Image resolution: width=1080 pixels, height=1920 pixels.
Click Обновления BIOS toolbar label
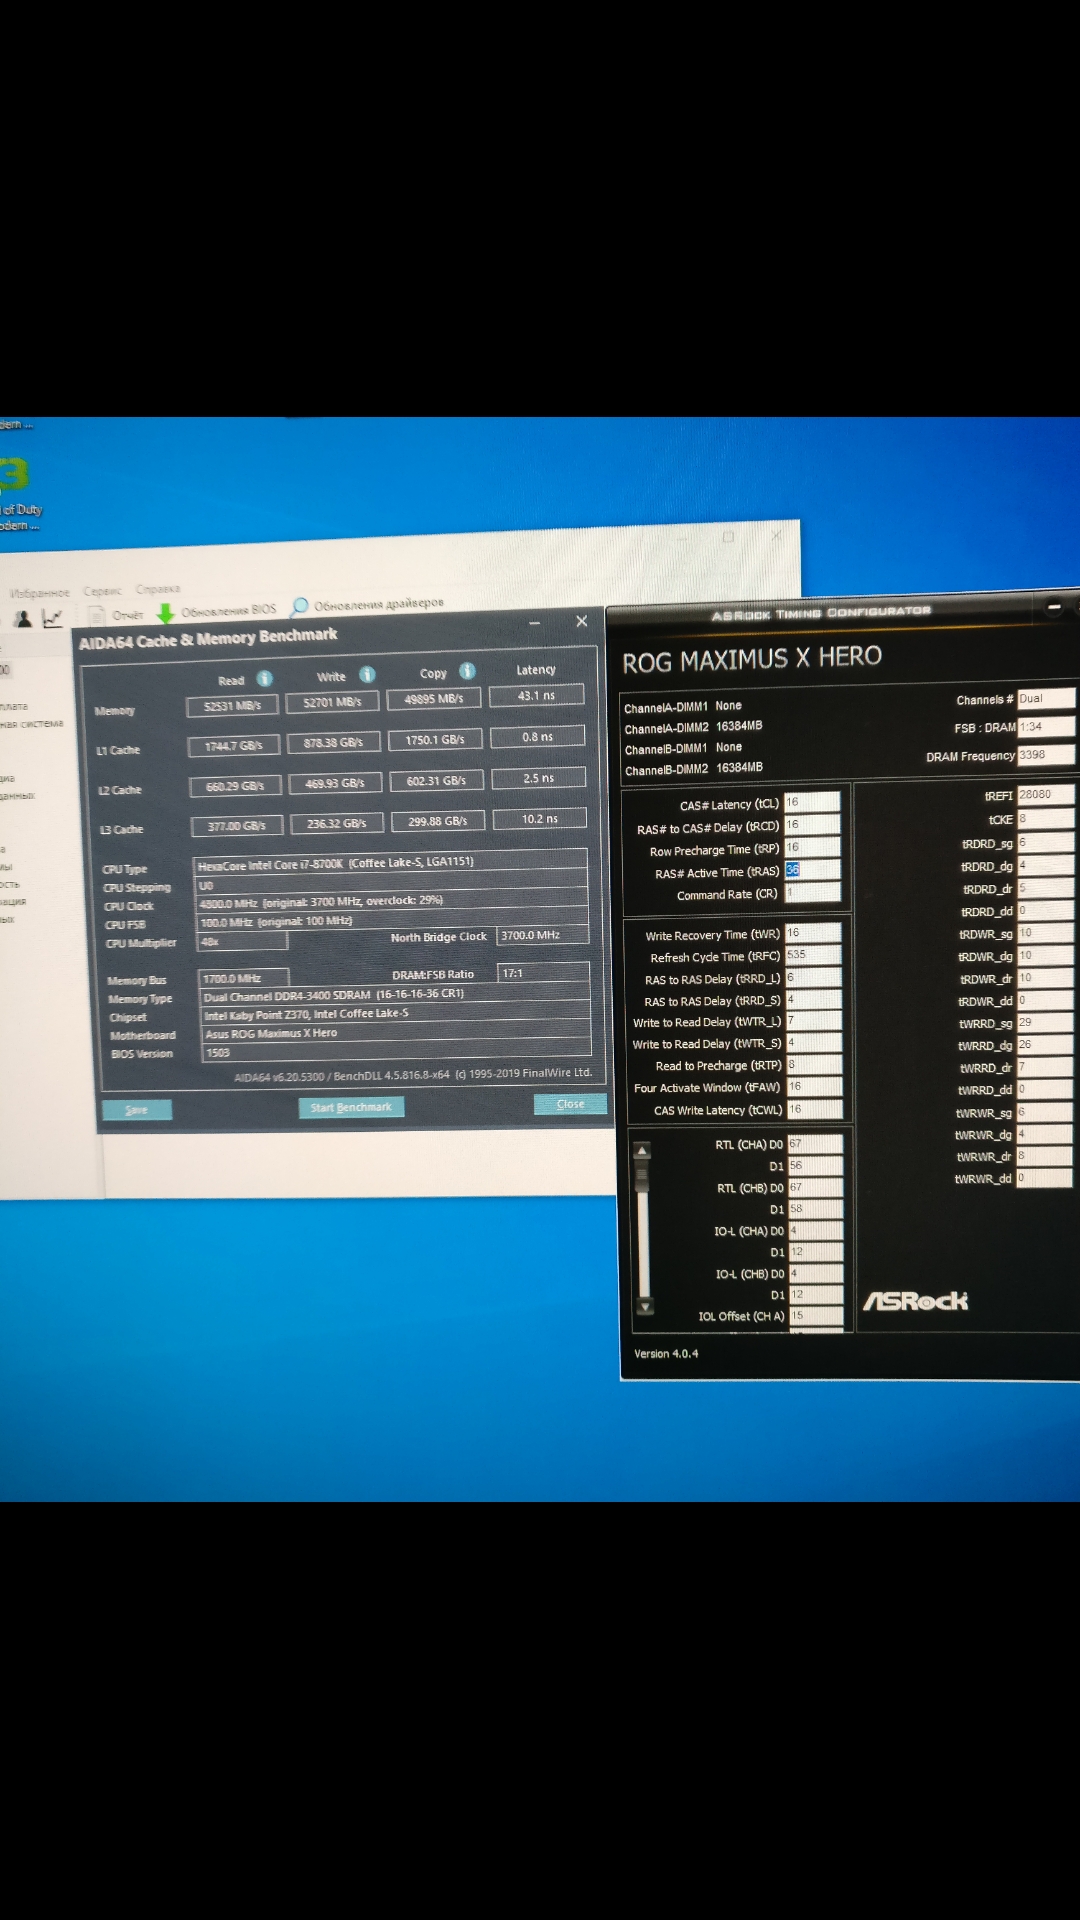[x=228, y=609]
